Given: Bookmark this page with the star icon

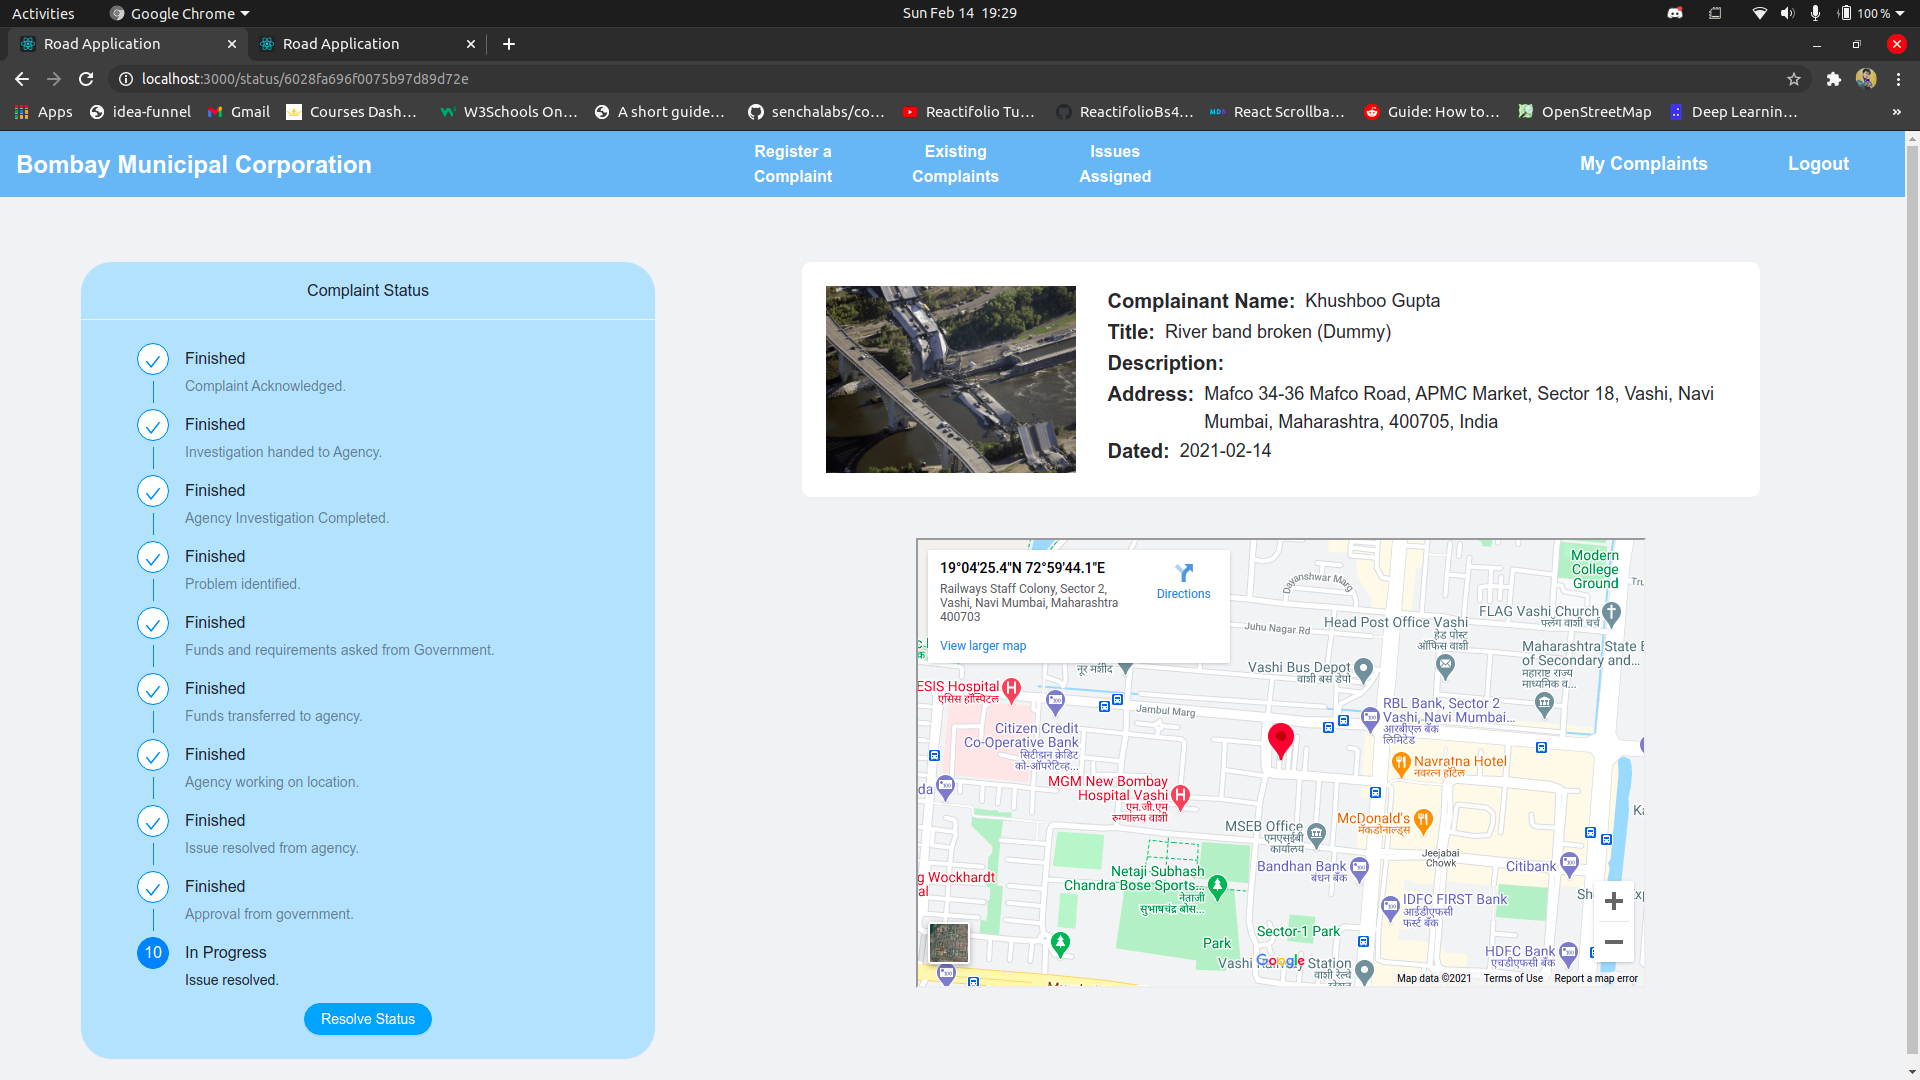Looking at the screenshot, I should pos(1794,79).
